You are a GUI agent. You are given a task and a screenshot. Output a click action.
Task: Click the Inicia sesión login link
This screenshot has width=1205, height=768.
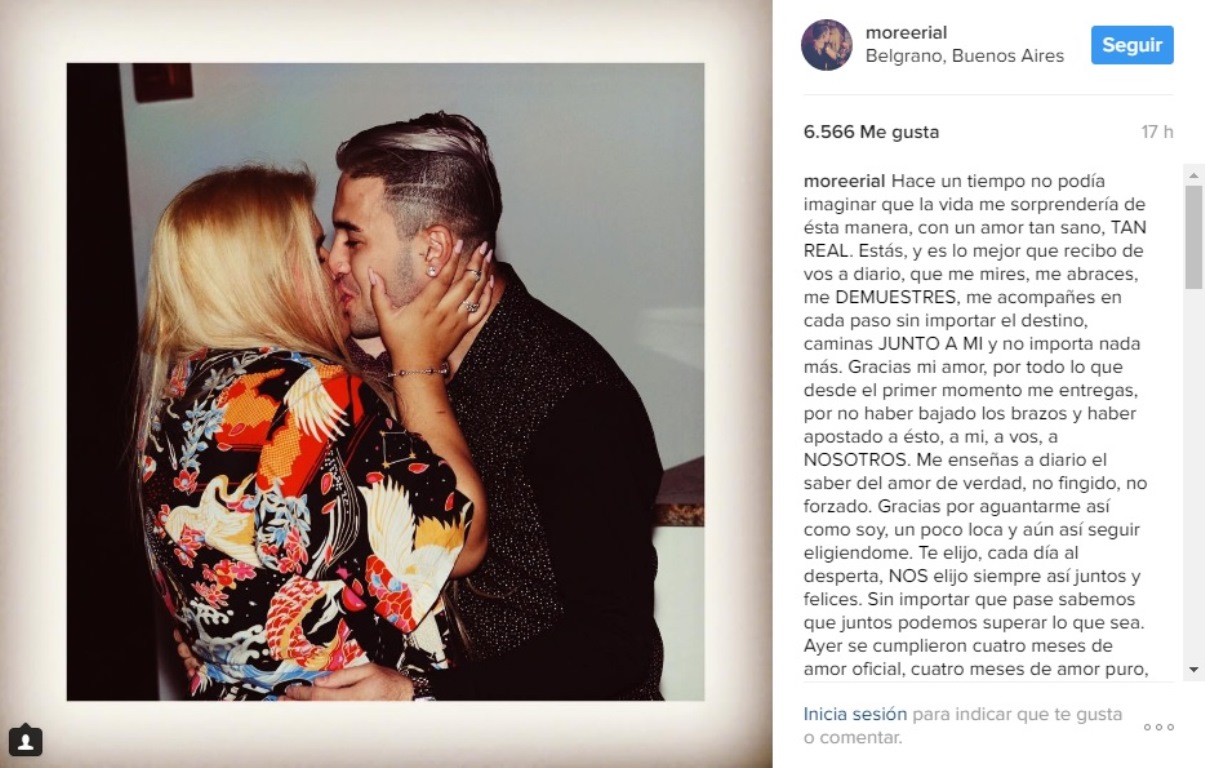click(855, 714)
